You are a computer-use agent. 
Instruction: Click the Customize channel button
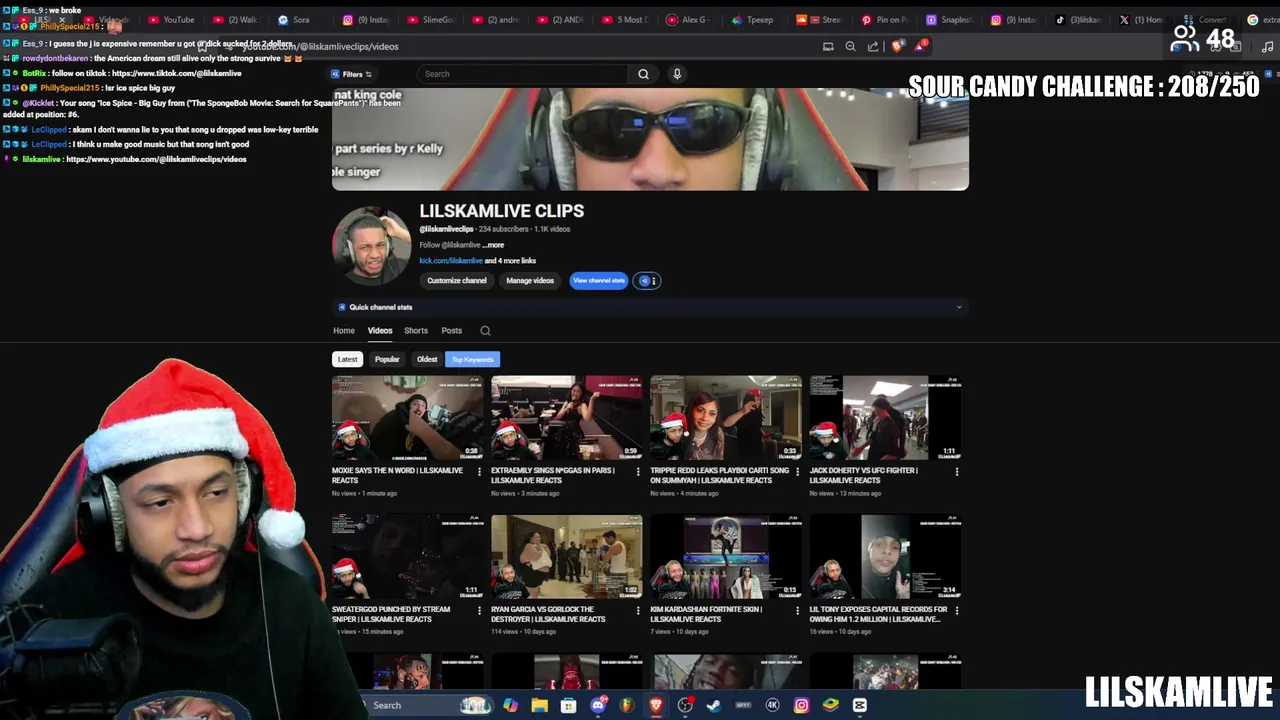(x=457, y=281)
